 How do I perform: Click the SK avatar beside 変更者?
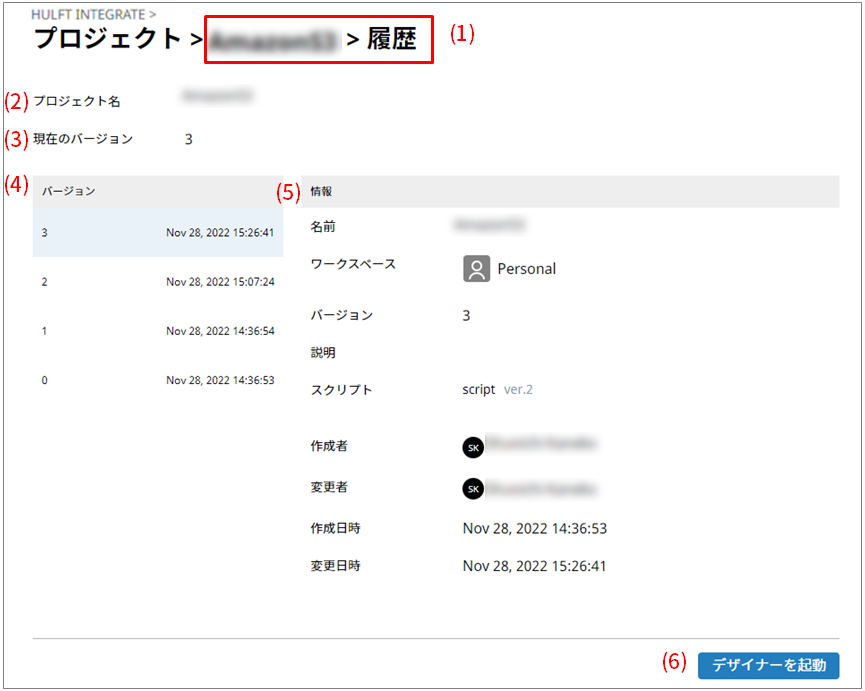(473, 488)
